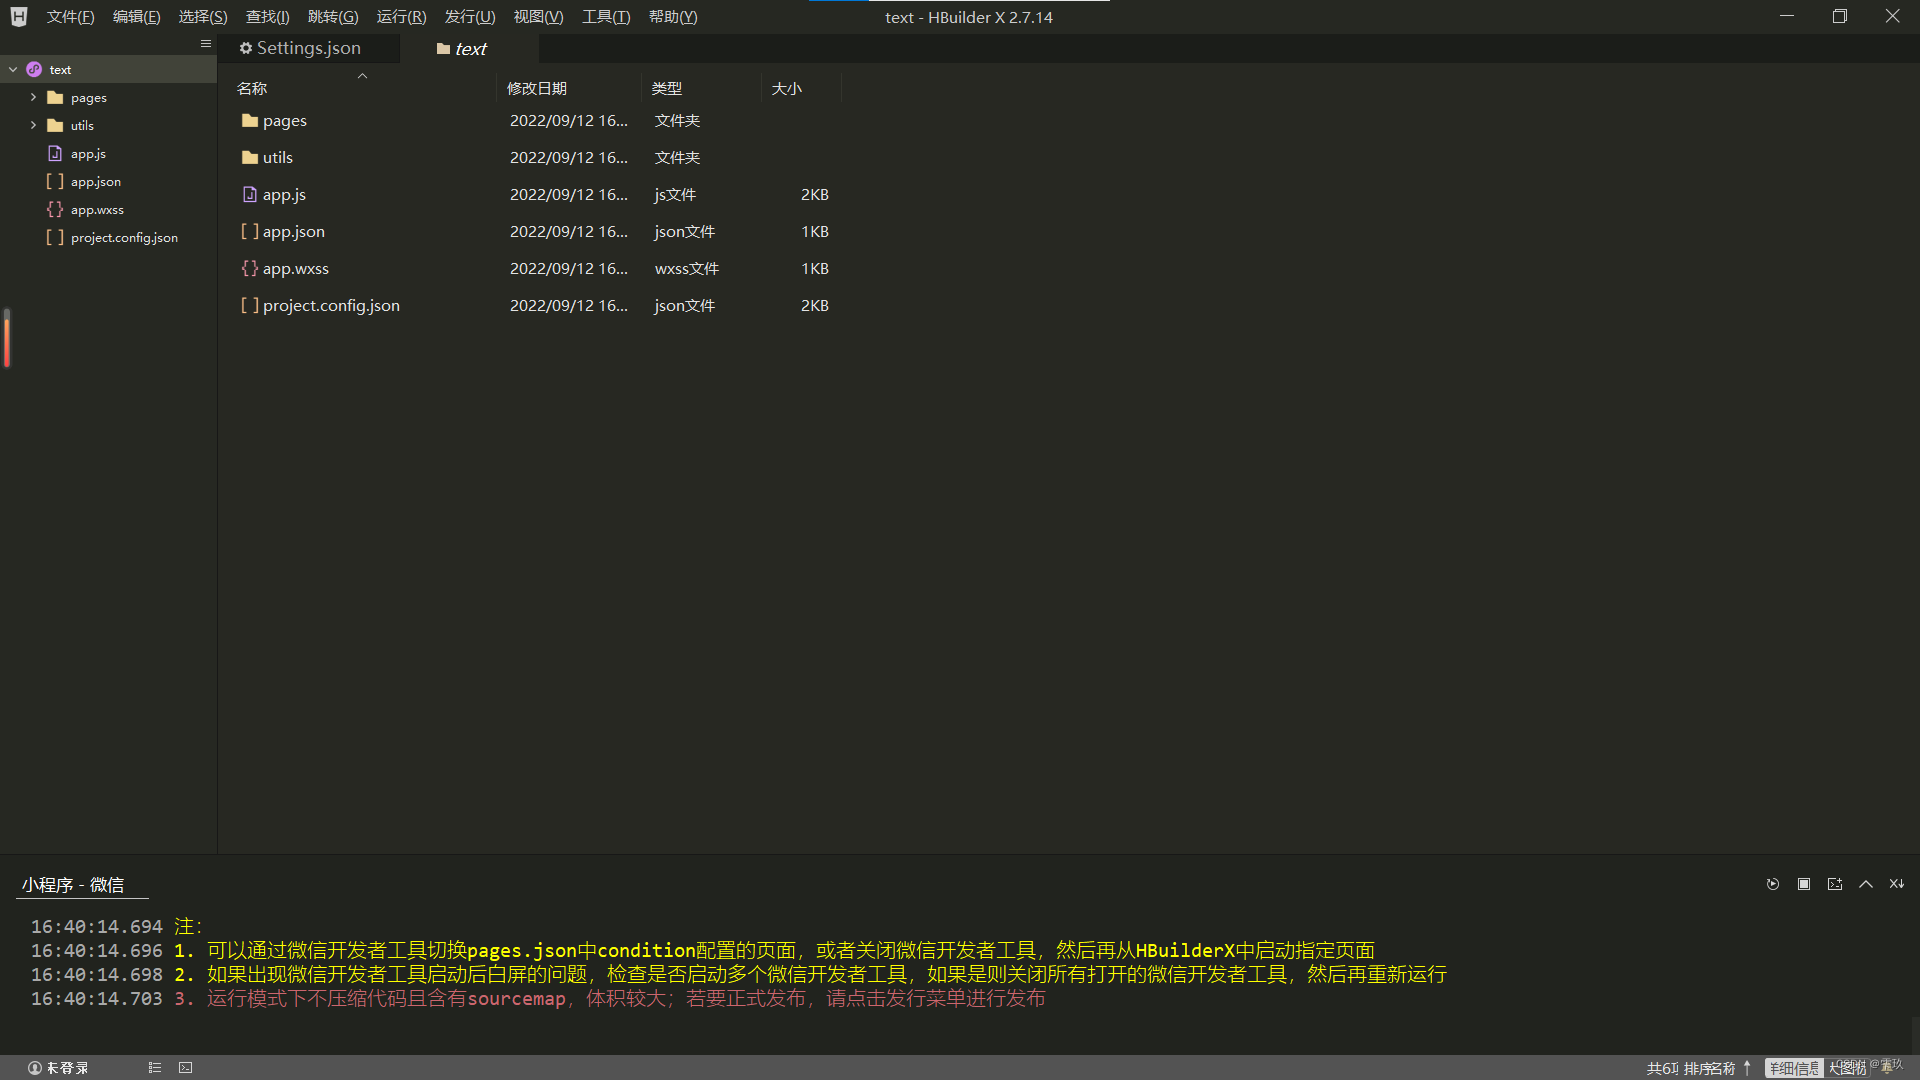The width and height of the screenshot is (1920, 1080).
Task: Expand the utils folder in project tree
Action: (33, 125)
